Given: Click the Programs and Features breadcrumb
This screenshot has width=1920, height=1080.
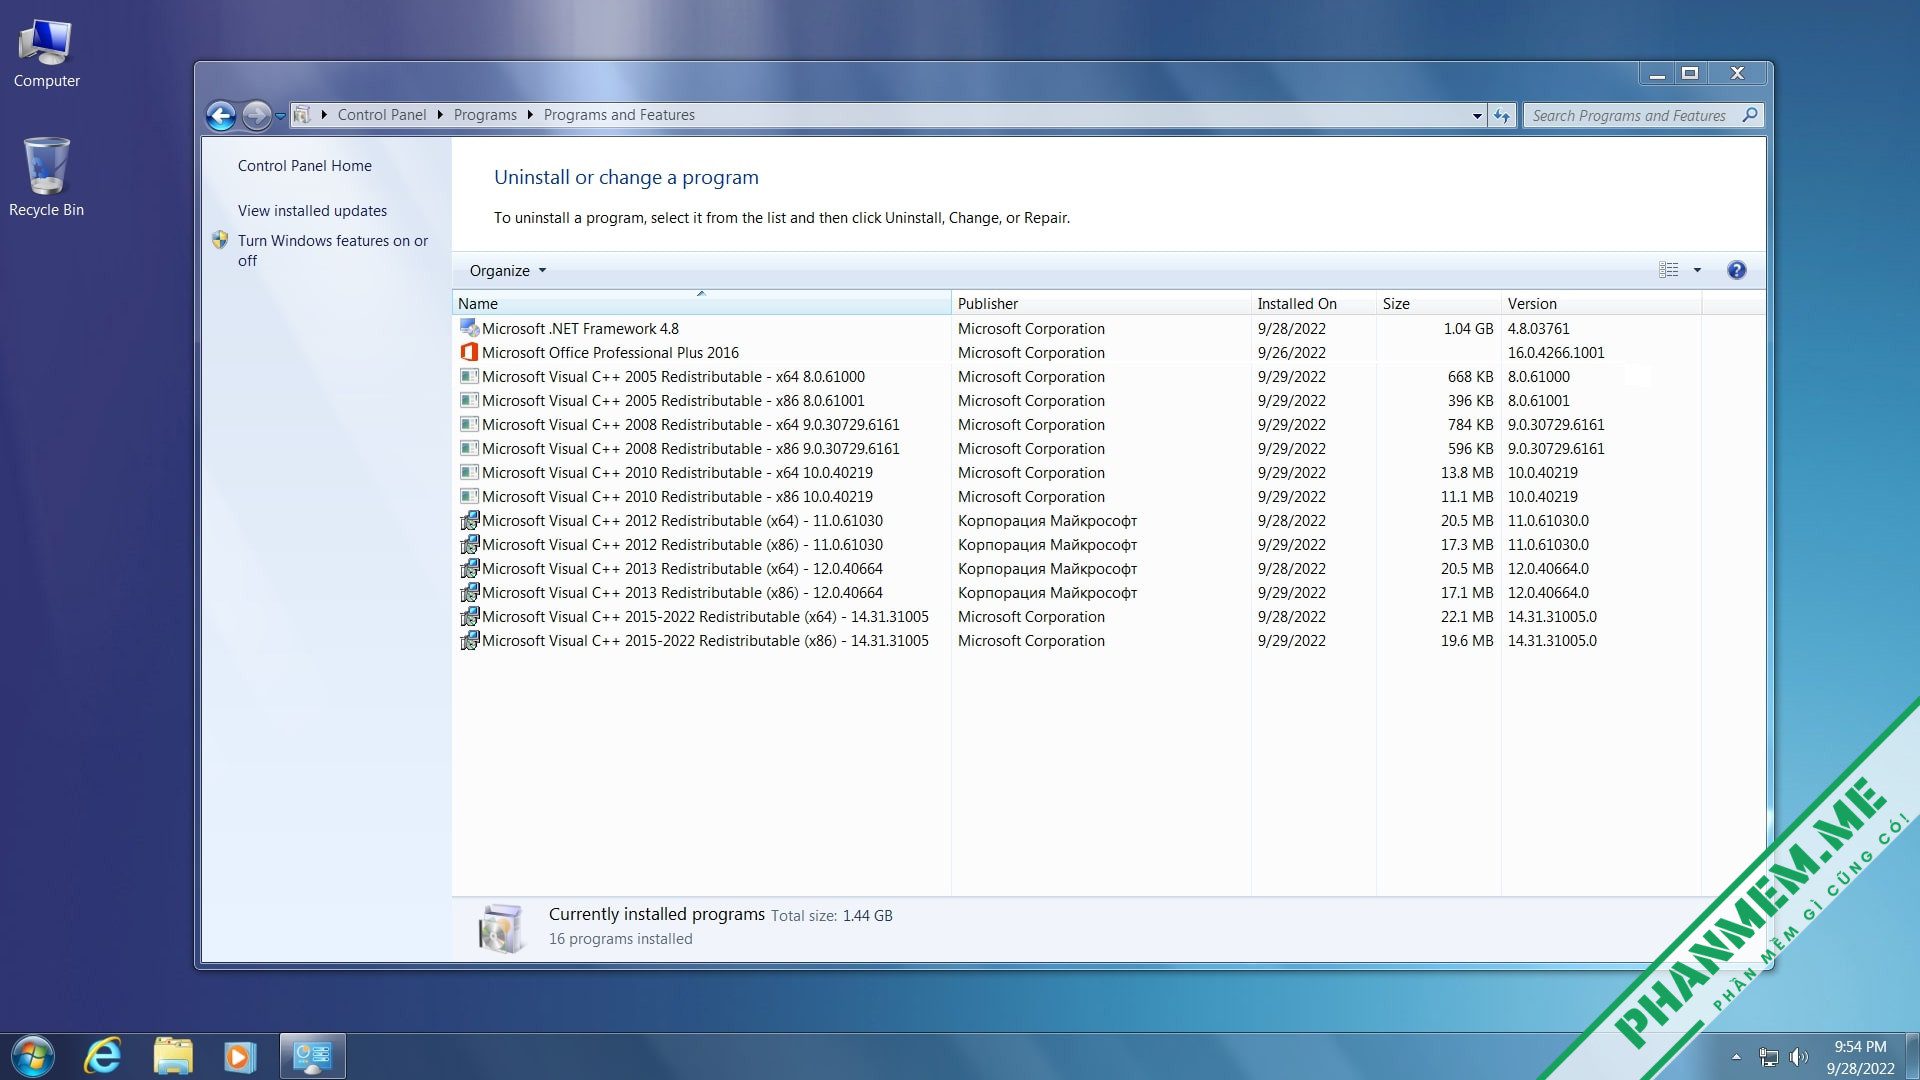Looking at the screenshot, I should [619, 115].
